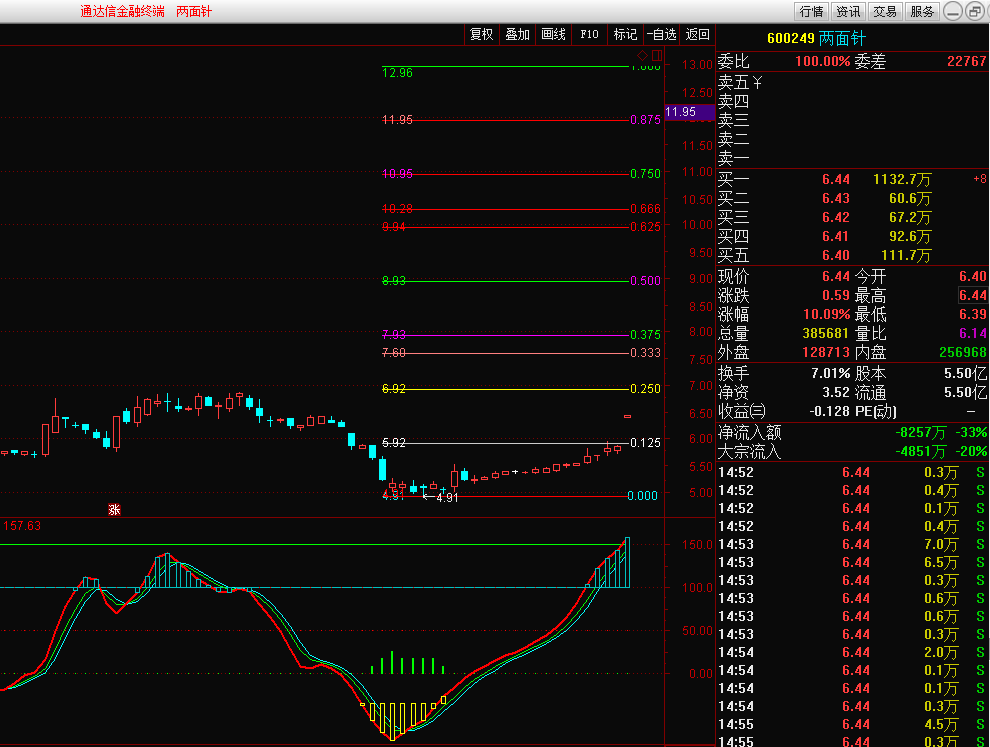Click the 157.63 indicator value label
Screen dimensions: 990x747
22,526
